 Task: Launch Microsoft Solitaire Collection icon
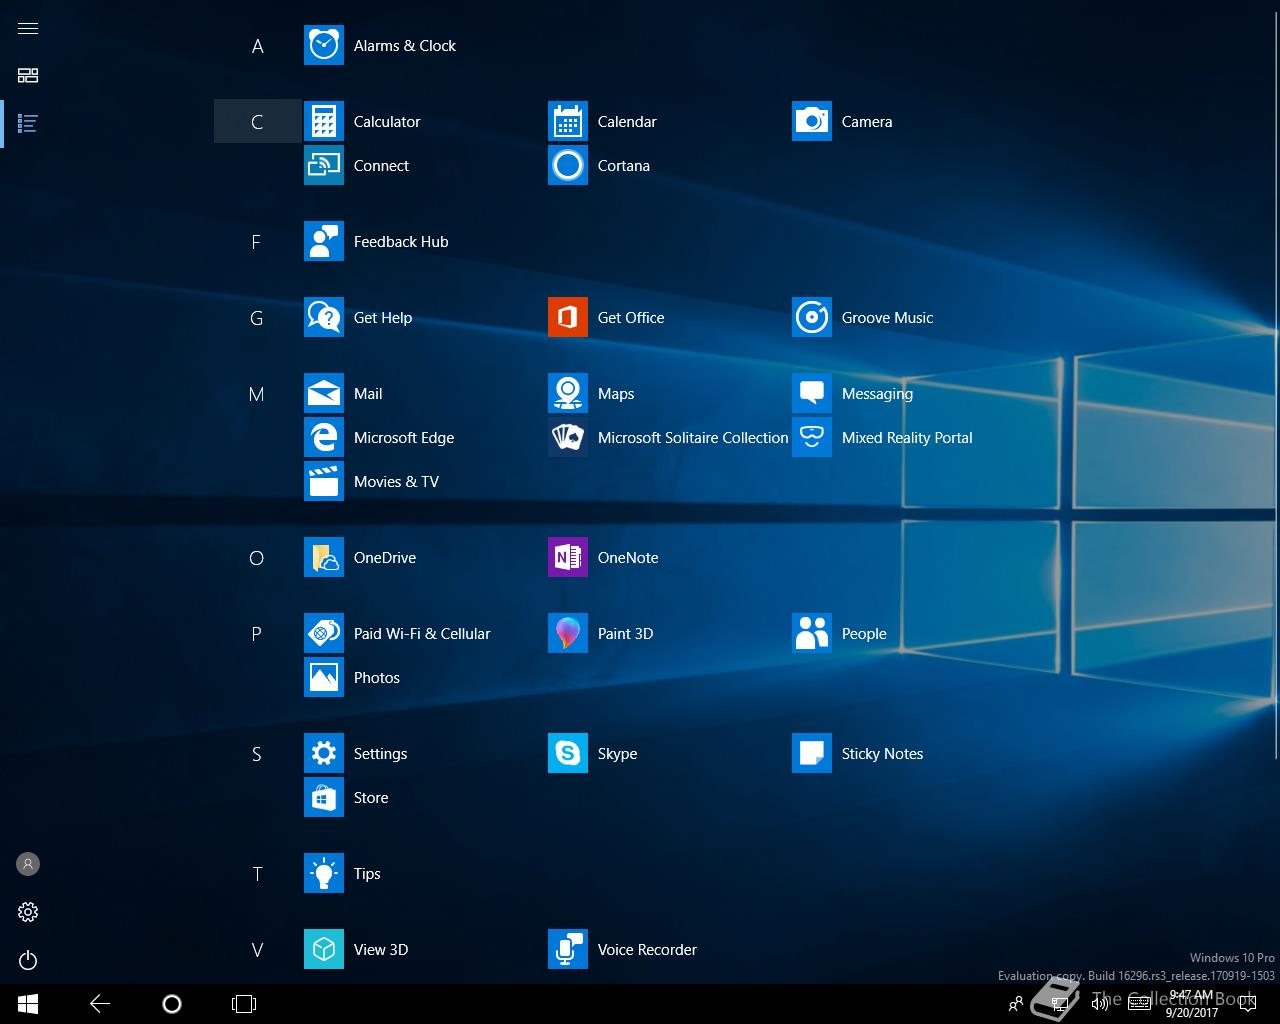568,438
